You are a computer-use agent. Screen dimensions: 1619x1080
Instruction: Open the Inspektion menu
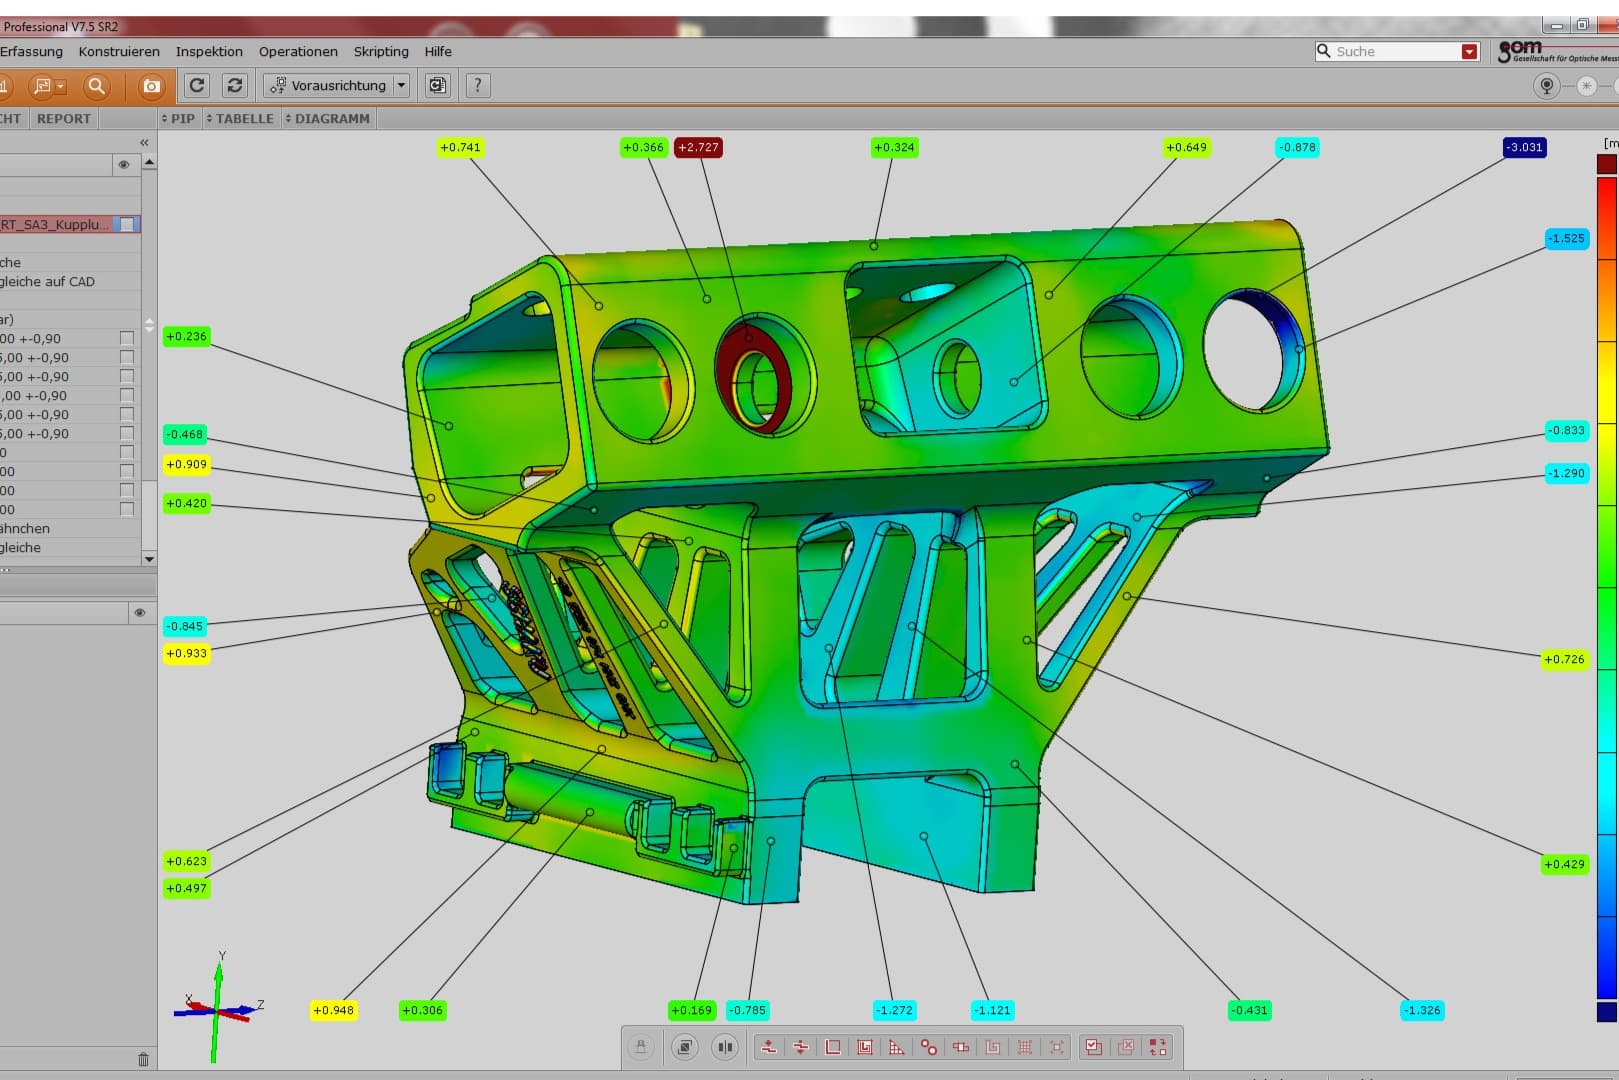tap(209, 52)
